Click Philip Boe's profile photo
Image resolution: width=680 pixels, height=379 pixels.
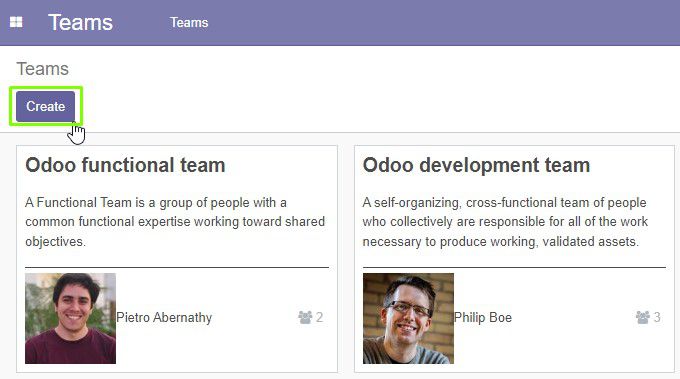408,318
